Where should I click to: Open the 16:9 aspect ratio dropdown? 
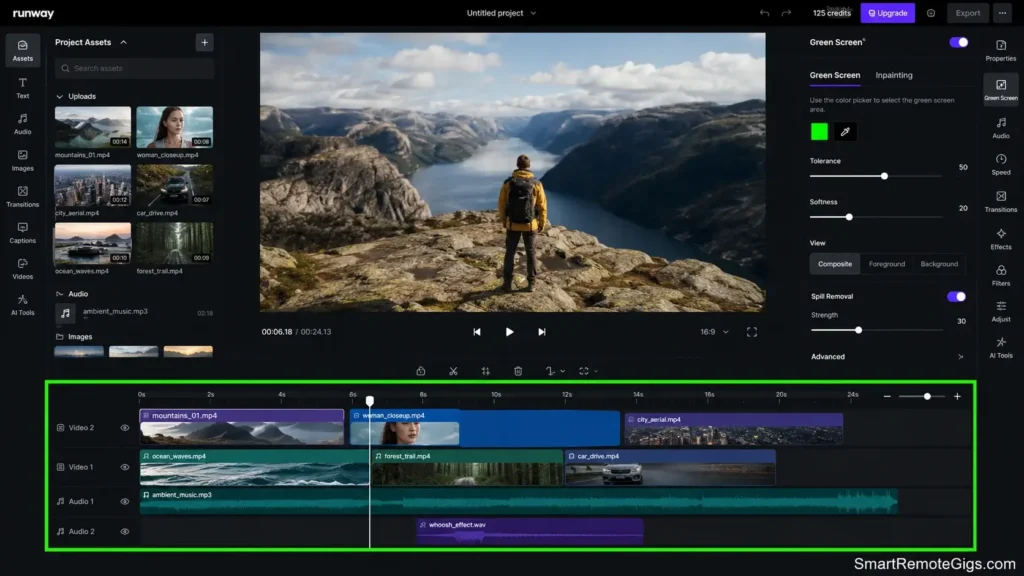[714, 332]
